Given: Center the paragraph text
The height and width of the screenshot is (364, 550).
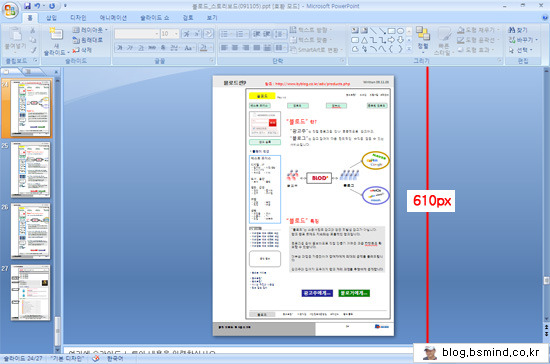Looking at the screenshot, I should point(235,47).
